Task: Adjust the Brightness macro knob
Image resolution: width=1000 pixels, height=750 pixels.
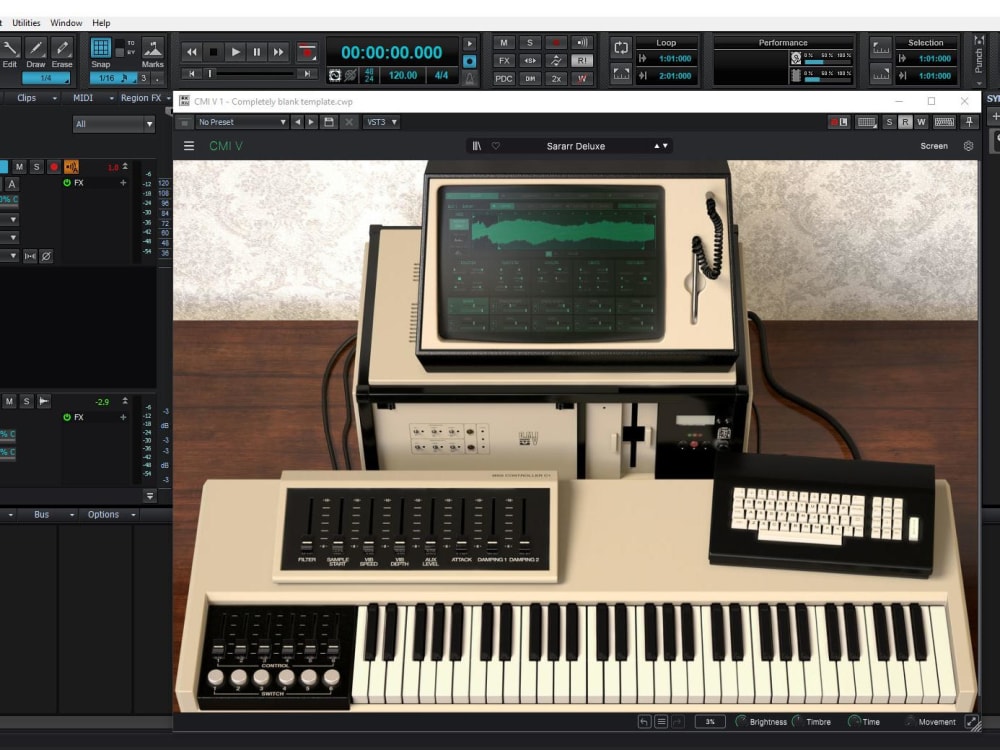Action: click(x=740, y=721)
